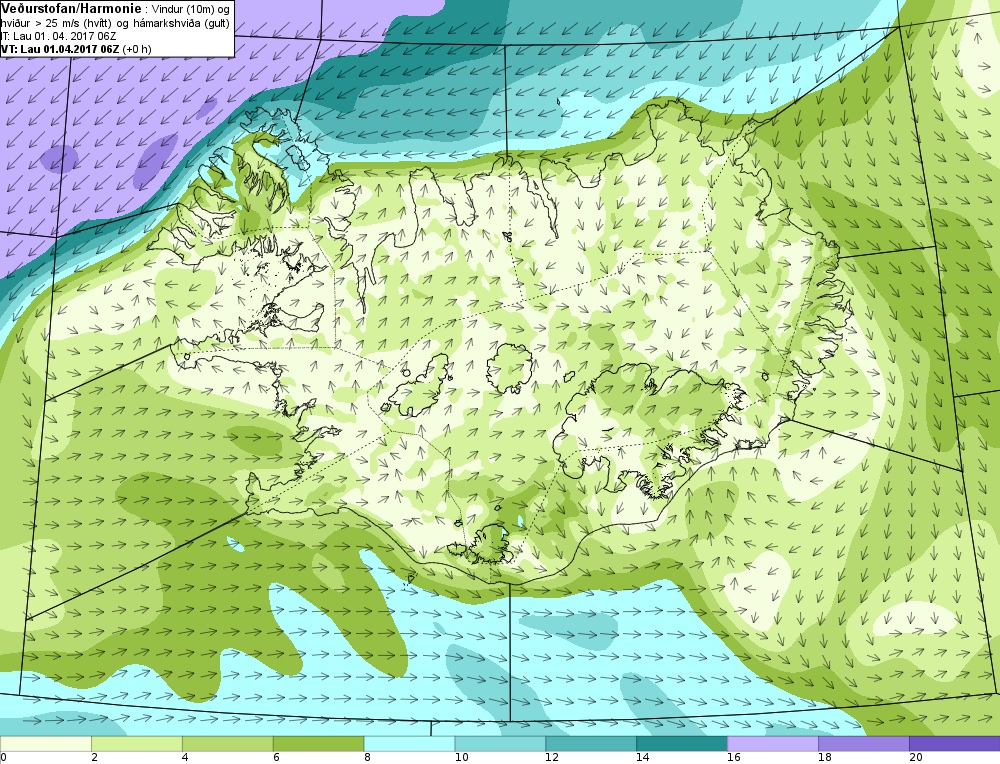
Task: Click the VT: Lau 01.04.2017 06Z line
Action: tap(75, 49)
